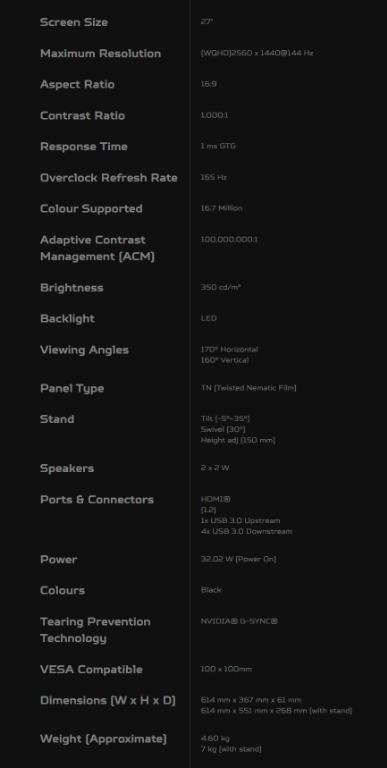Screen dimensions: 387x768
Task: Click the Backlight LED value
Action: point(209,318)
